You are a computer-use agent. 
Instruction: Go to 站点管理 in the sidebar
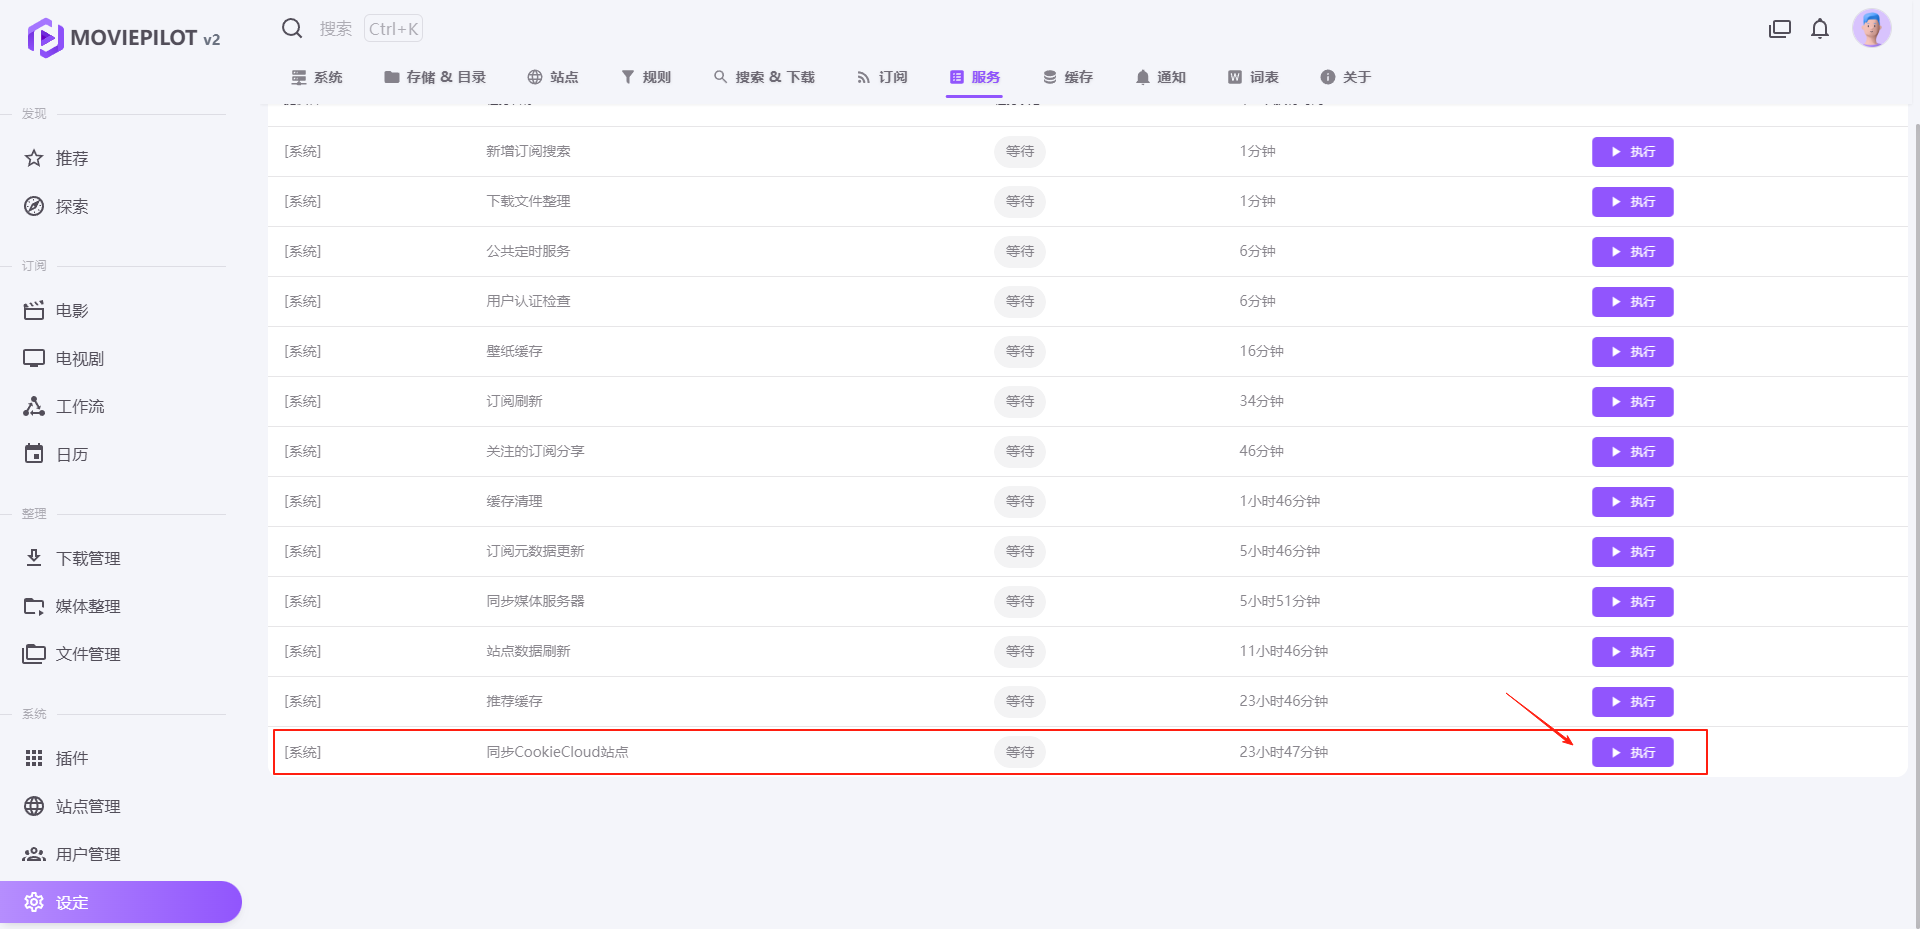click(88, 806)
